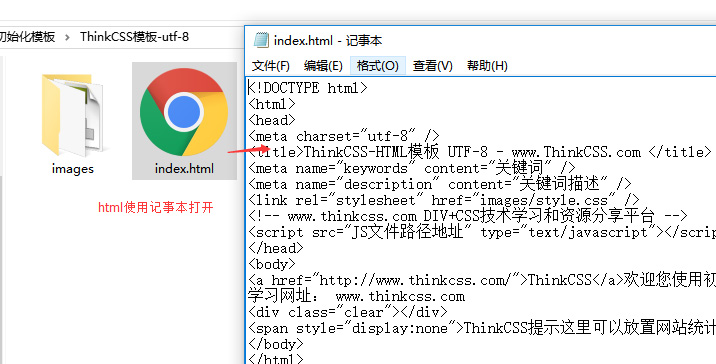The width and height of the screenshot is (716, 364).
Task: Click the closing </head> tag line
Action: (275, 248)
